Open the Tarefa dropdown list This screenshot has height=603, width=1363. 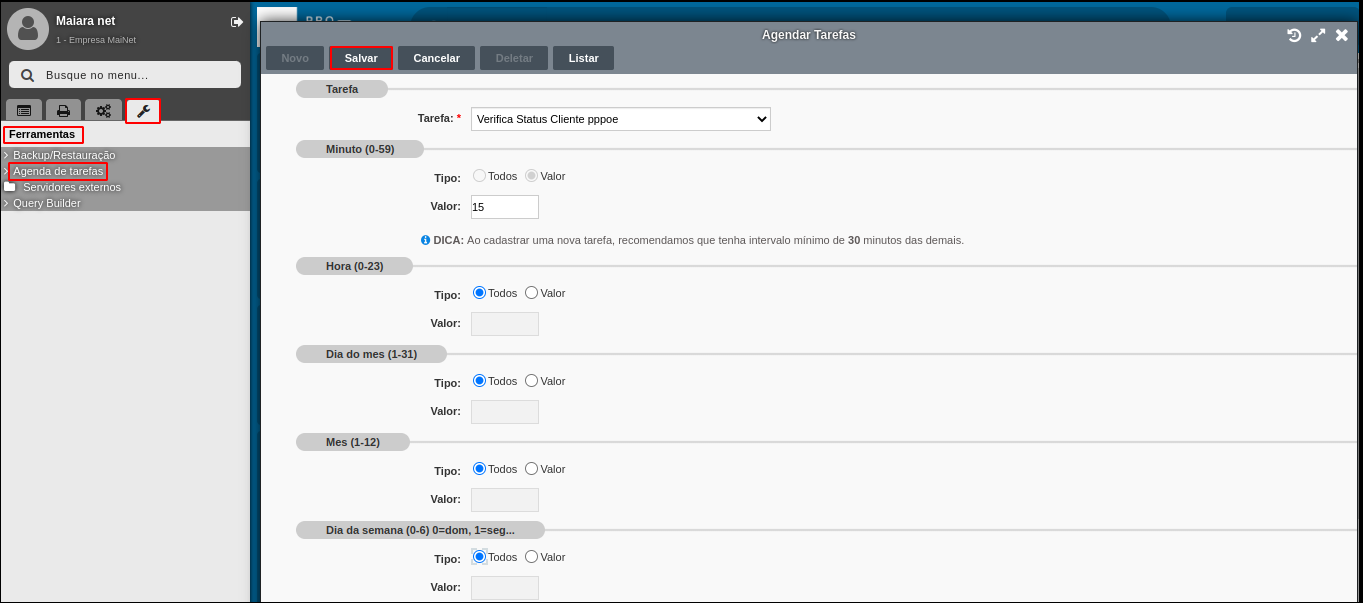620,119
